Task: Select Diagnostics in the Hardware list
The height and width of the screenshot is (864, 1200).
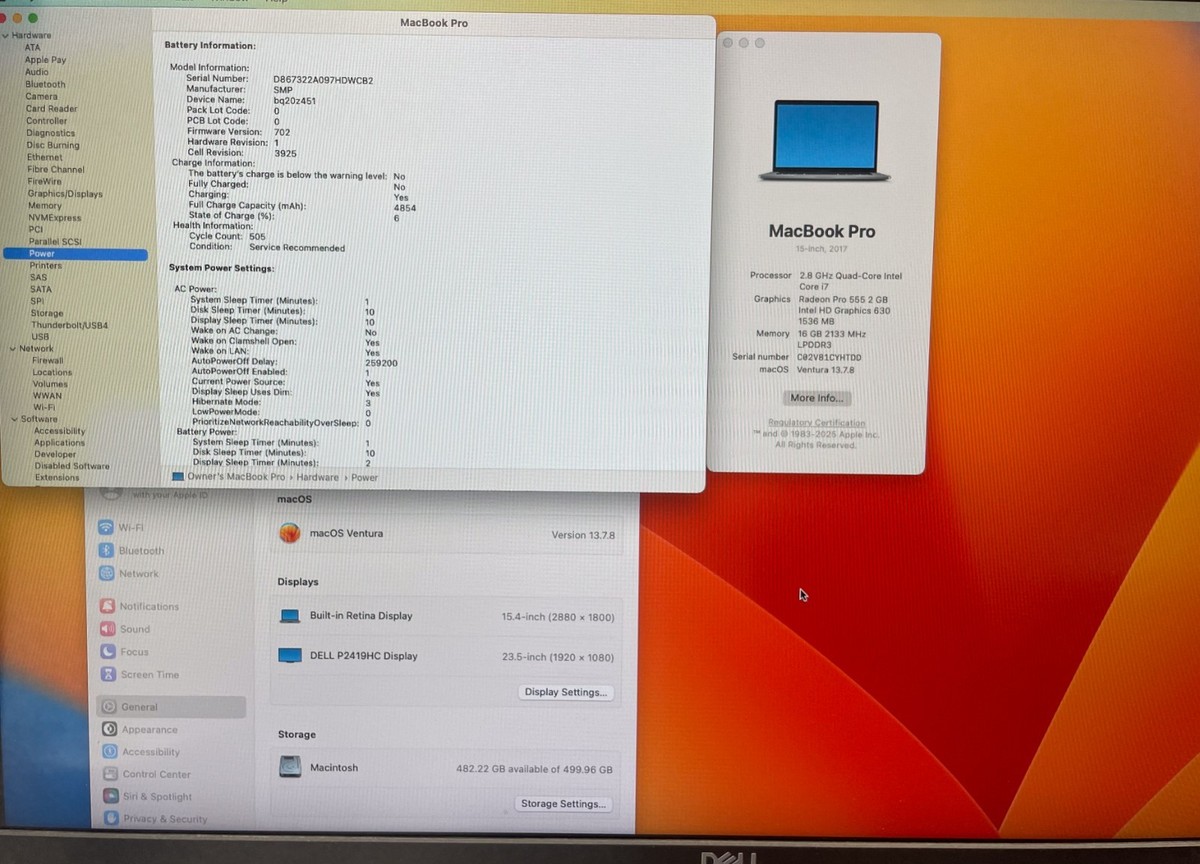Action: [50, 132]
